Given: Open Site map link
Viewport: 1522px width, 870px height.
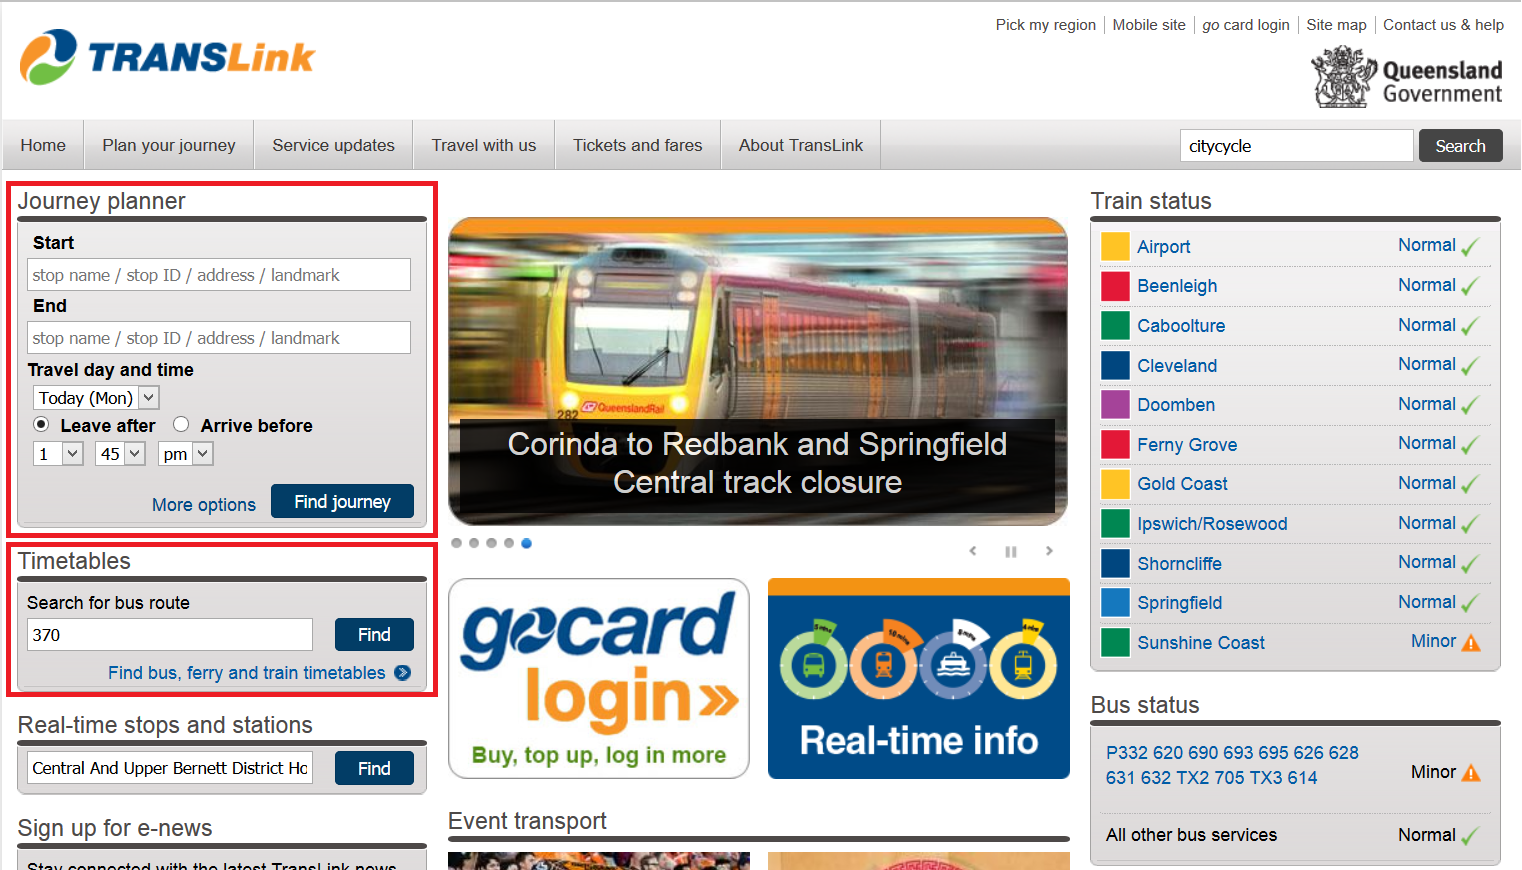Looking at the screenshot, I should [1336, 25].
